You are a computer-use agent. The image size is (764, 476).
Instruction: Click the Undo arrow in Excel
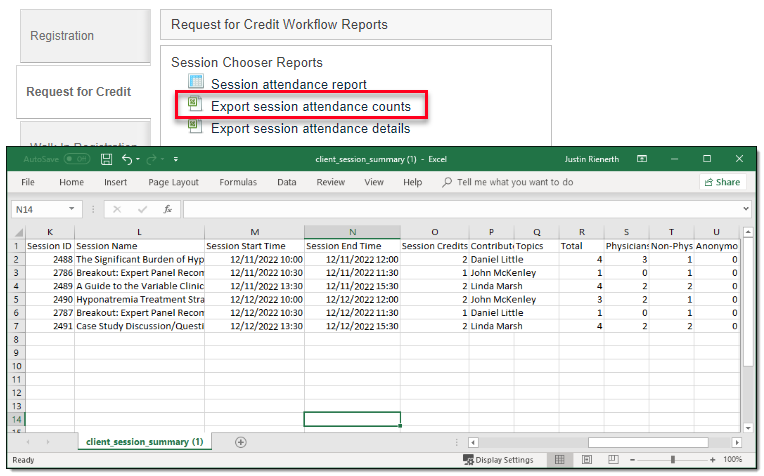(127, 159)
